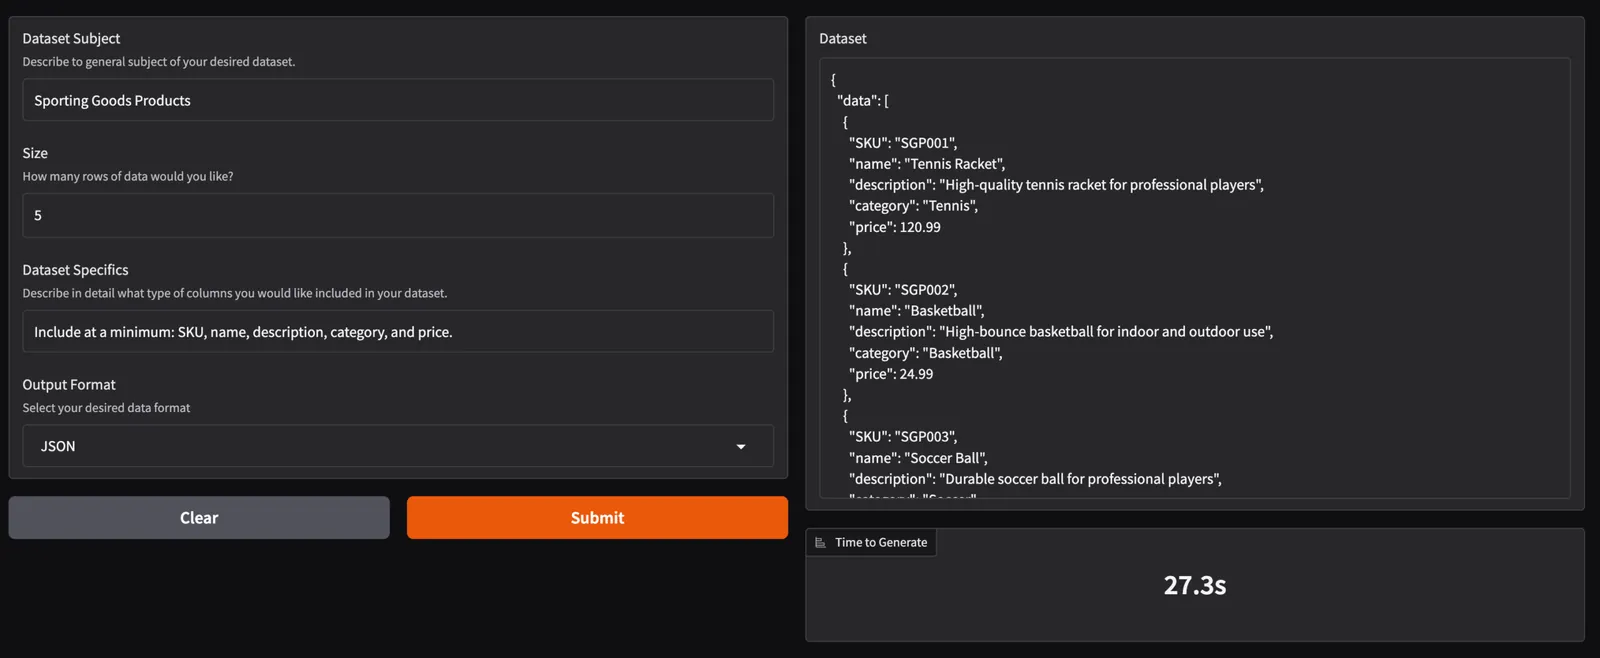Click the Time to Generate chart icon
The image size is (1600, 658).
pos(820,542)
